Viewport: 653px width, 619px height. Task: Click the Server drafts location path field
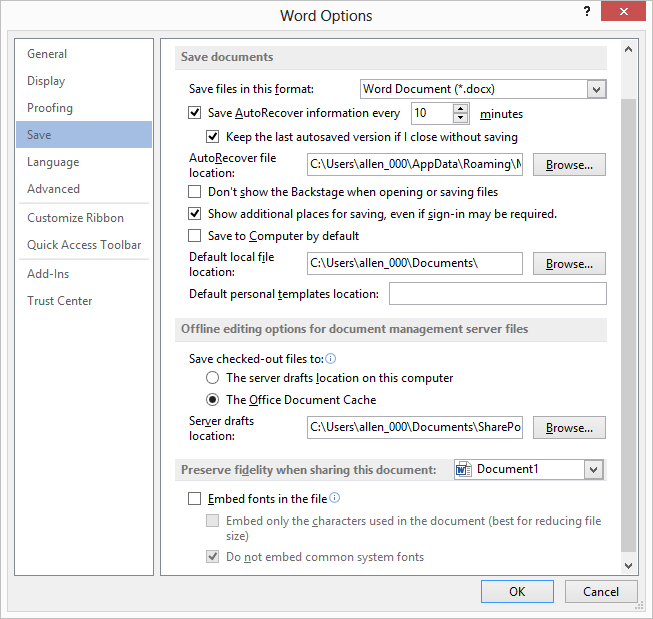coord(415,427)
